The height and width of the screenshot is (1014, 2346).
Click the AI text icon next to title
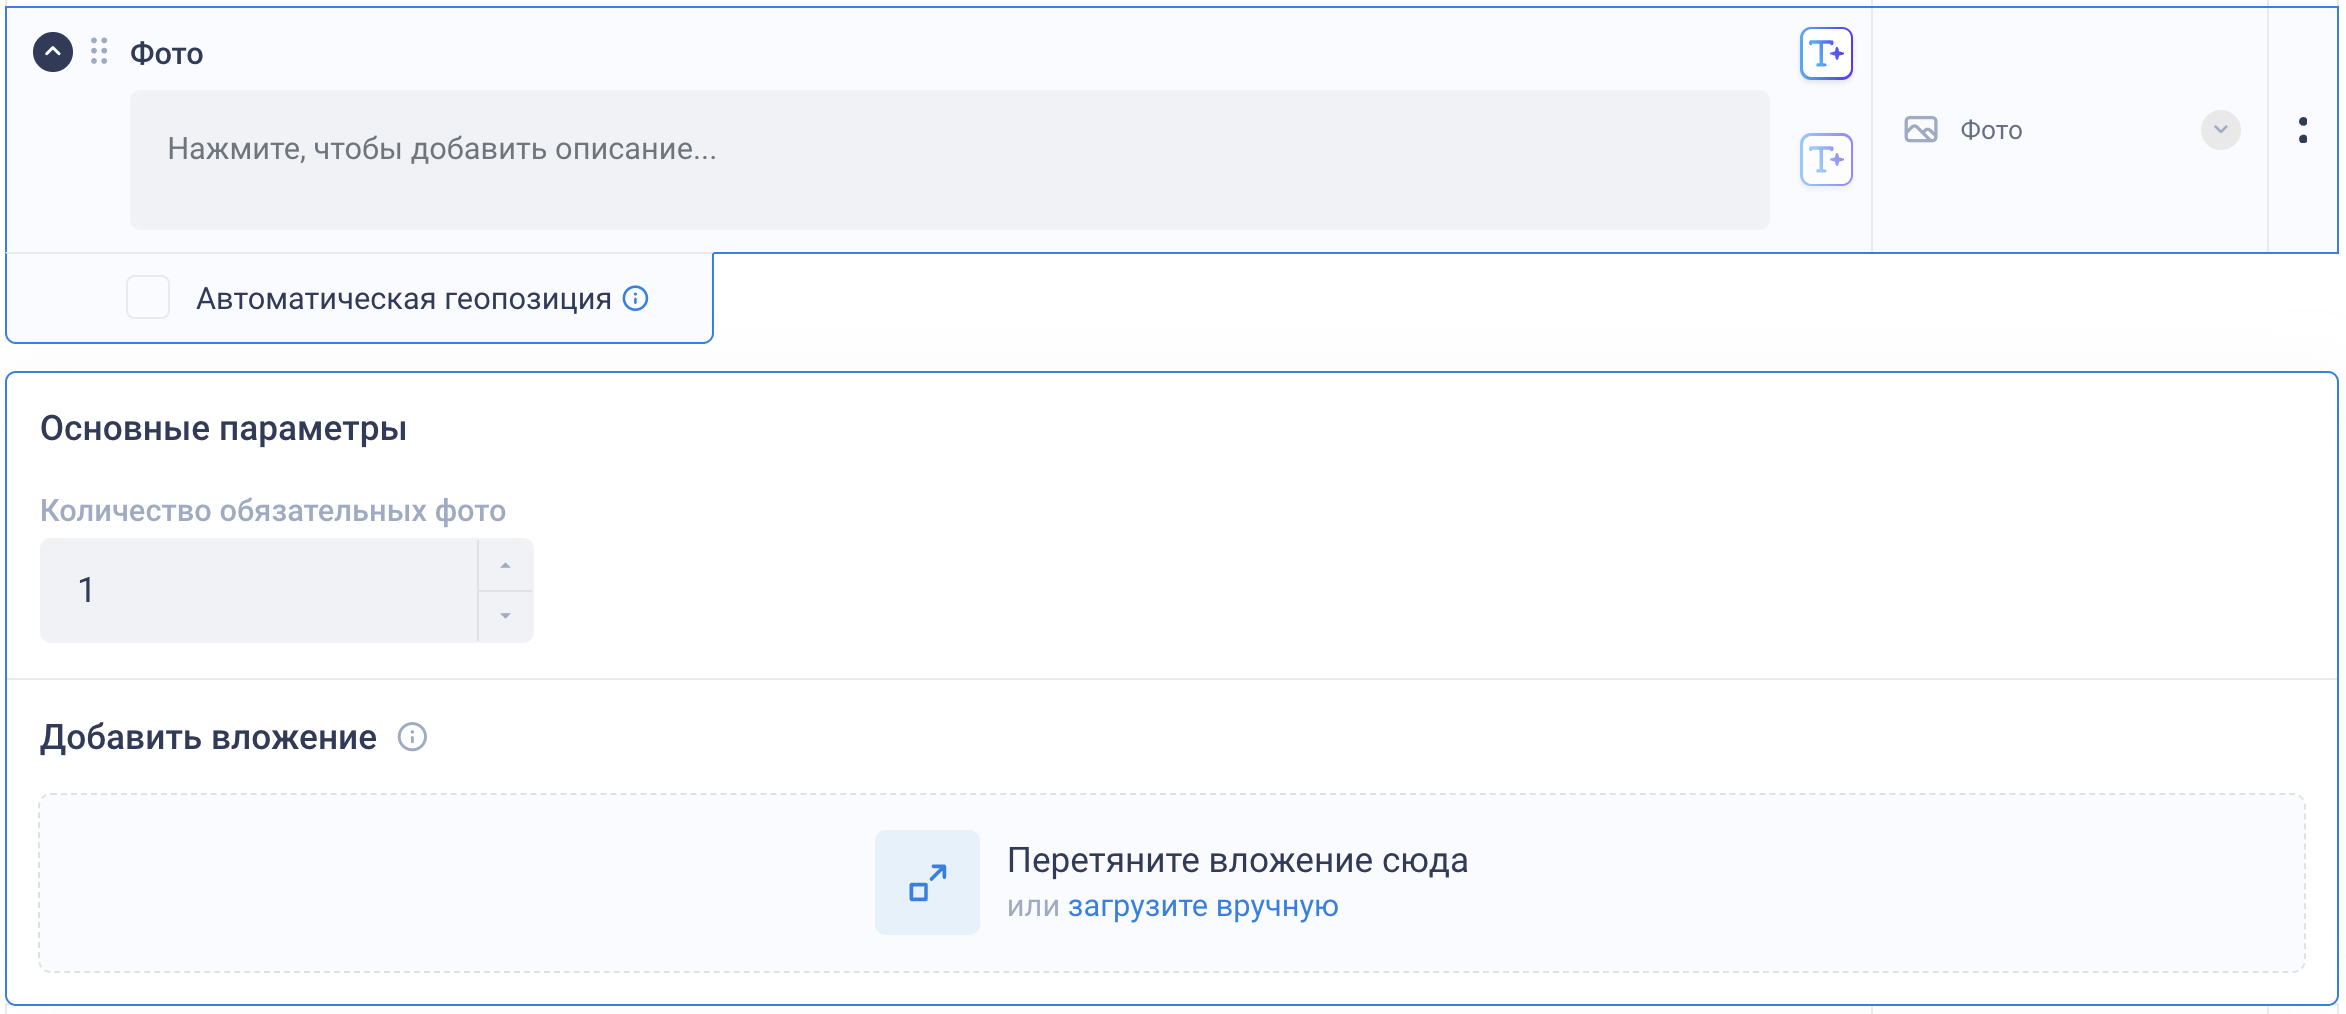tap(1826, 54)
